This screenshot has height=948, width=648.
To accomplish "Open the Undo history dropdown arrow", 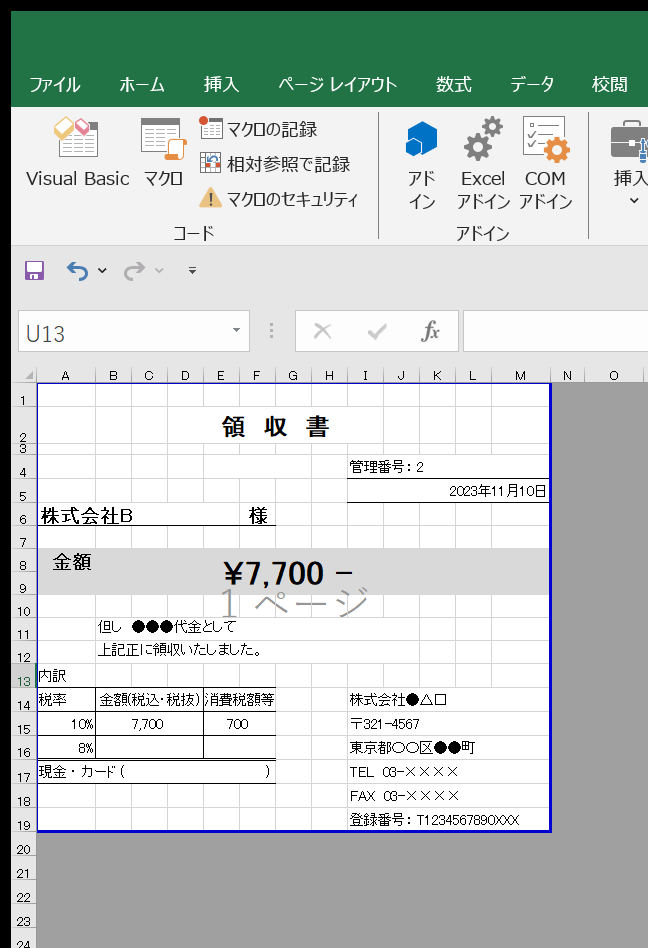I will click(x=103, y=271).
